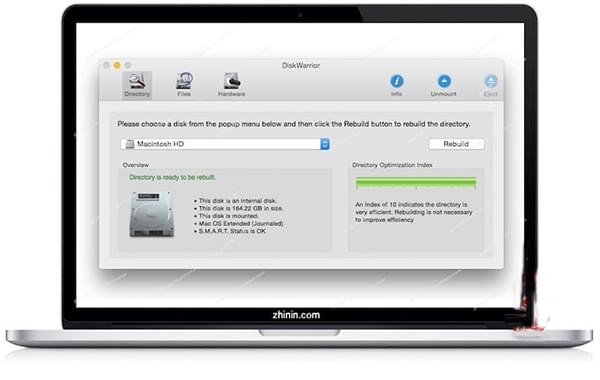Click "Mac OS Extended (Journaled)" line

pyautogui.click(x=239, y=223)
